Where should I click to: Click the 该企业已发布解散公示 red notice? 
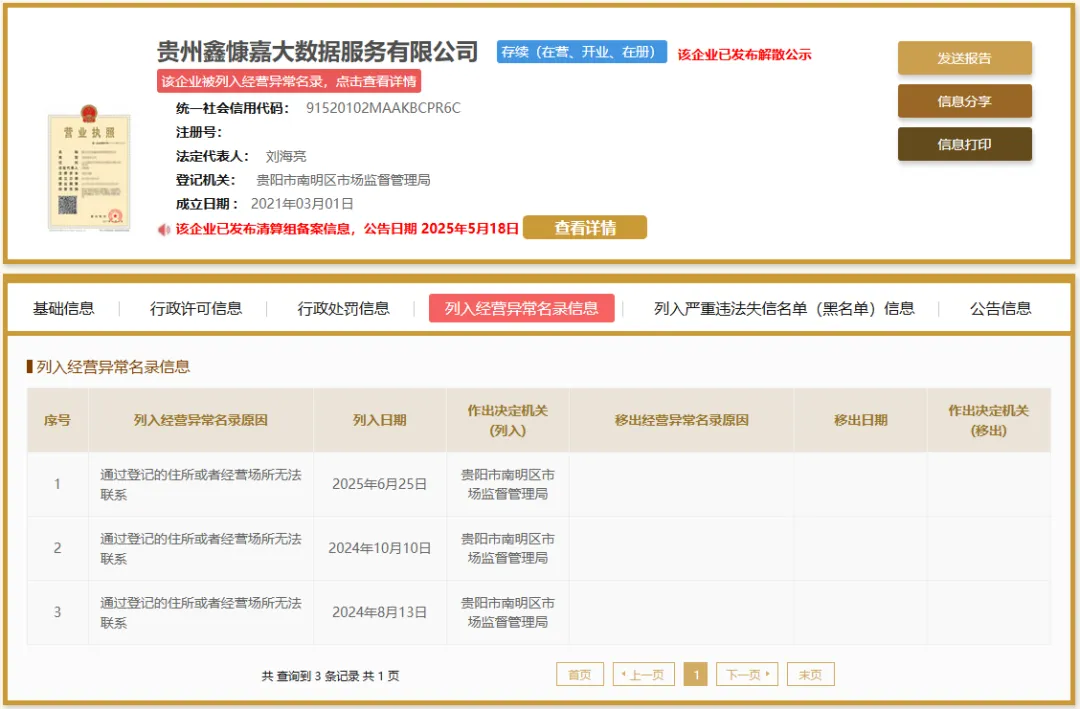tap(744, 54)
